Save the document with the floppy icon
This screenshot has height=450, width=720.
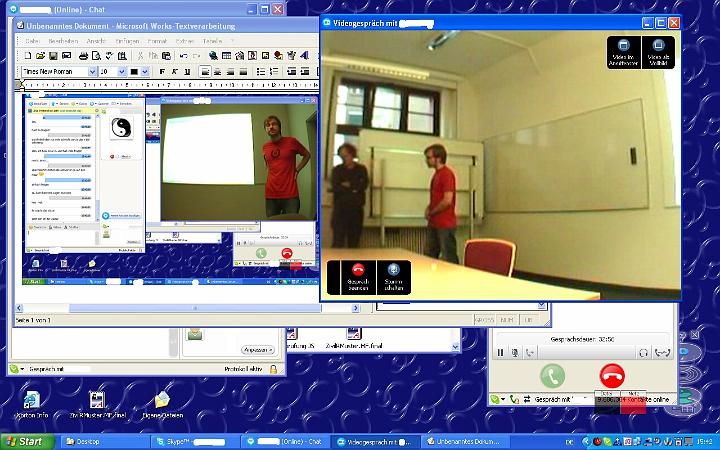(x=53, y=56)
